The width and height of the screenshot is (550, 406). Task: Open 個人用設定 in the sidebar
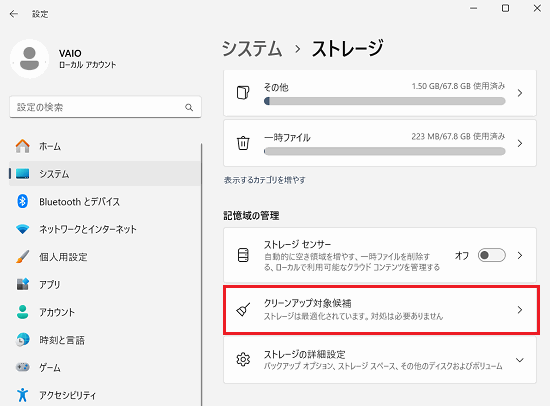[105, 257]
